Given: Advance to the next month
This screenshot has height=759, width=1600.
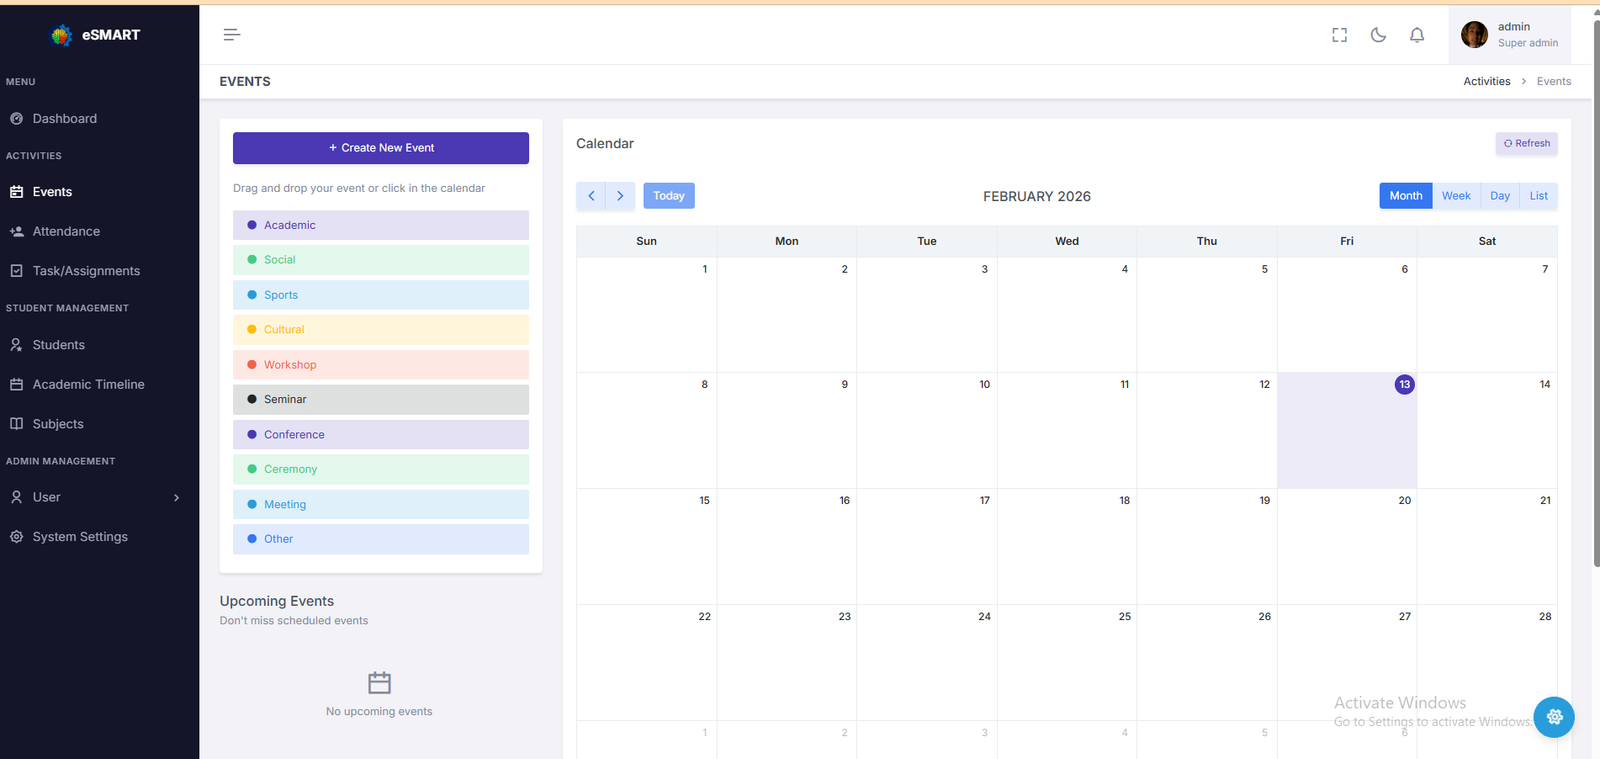Looking at the screenshot, I should point(620,196).
